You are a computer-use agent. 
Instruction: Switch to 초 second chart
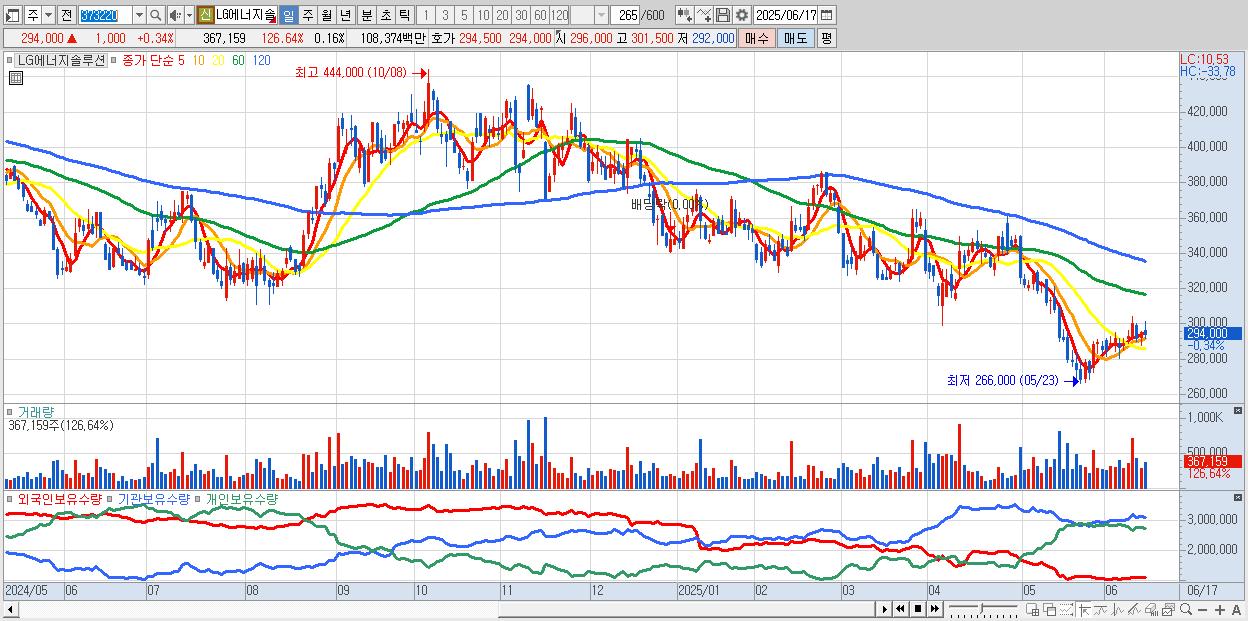coord(386,15)
